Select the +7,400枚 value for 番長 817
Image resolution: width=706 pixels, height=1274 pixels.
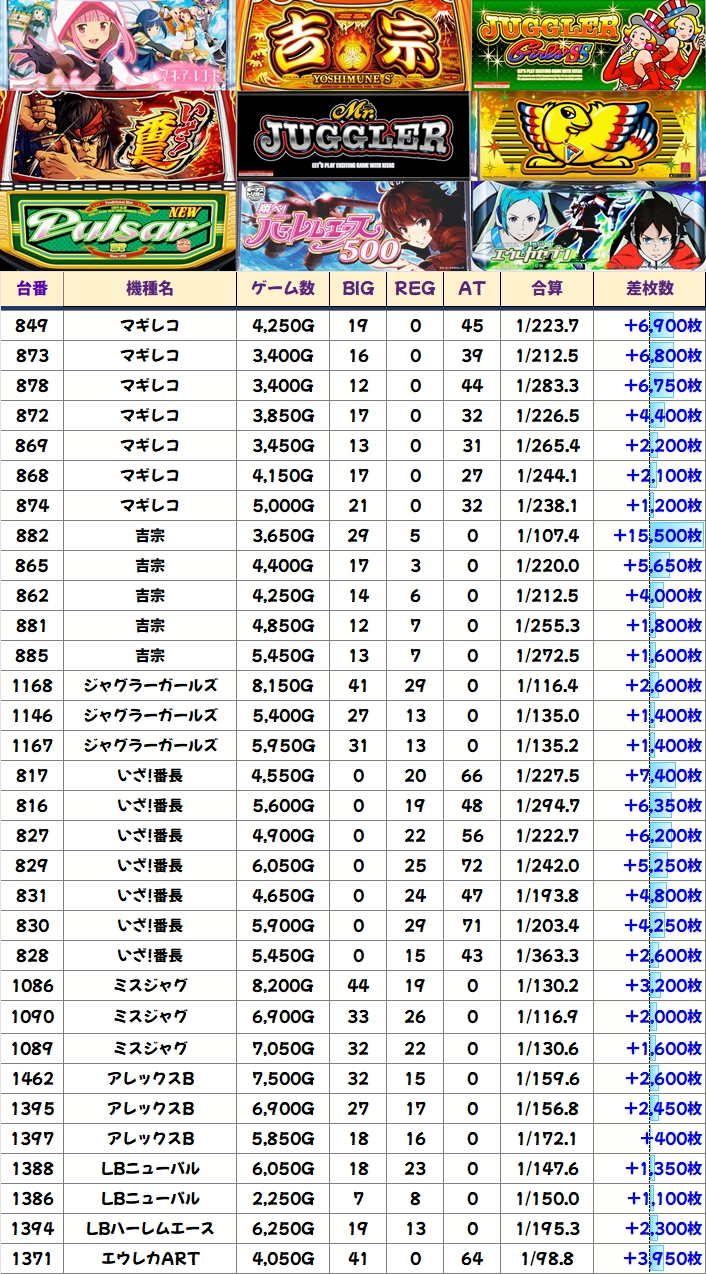(663, 775)
